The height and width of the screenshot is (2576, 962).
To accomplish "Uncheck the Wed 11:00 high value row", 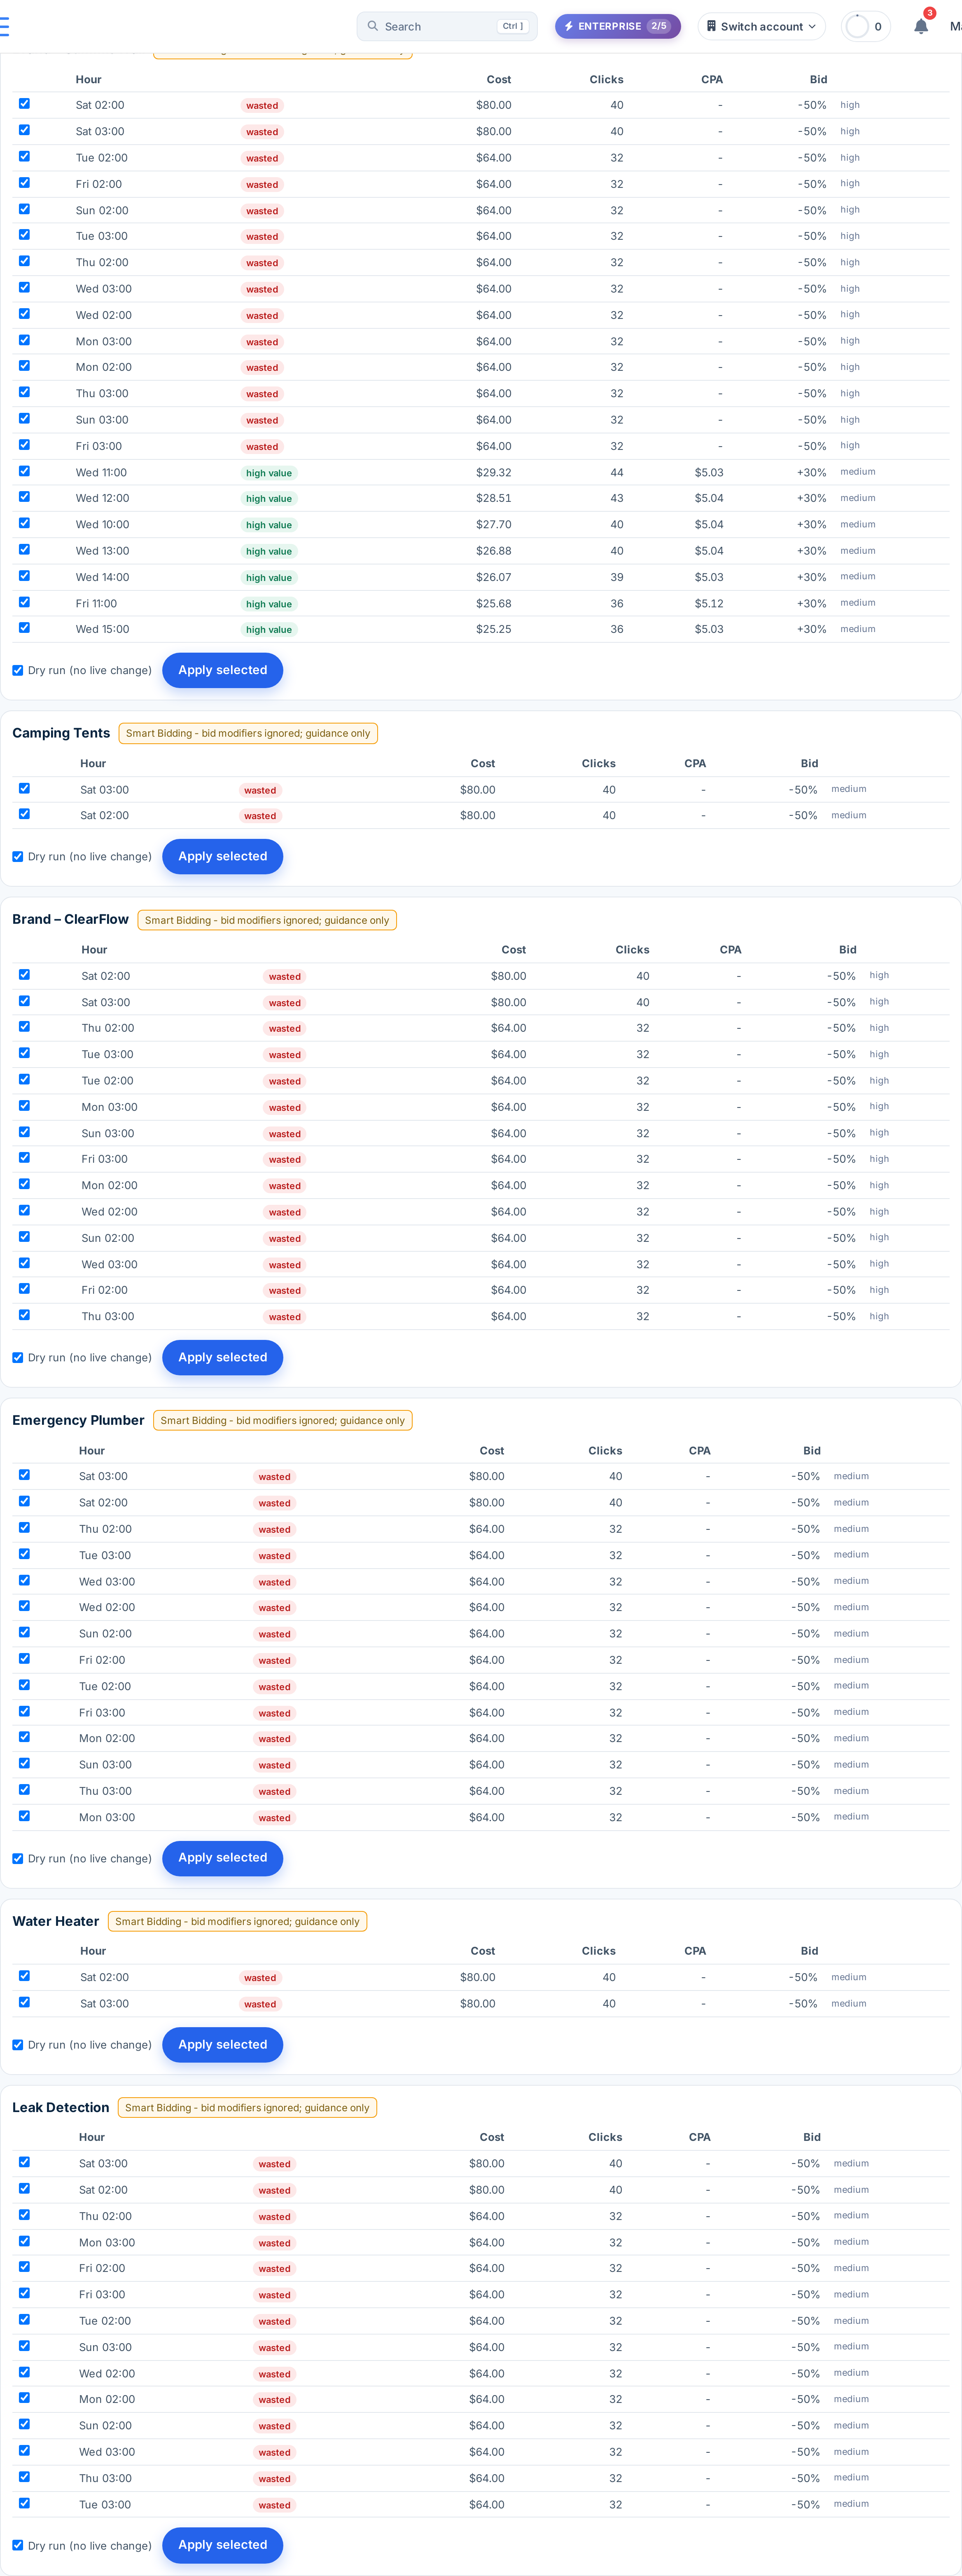I will click(x=24, y=471).
